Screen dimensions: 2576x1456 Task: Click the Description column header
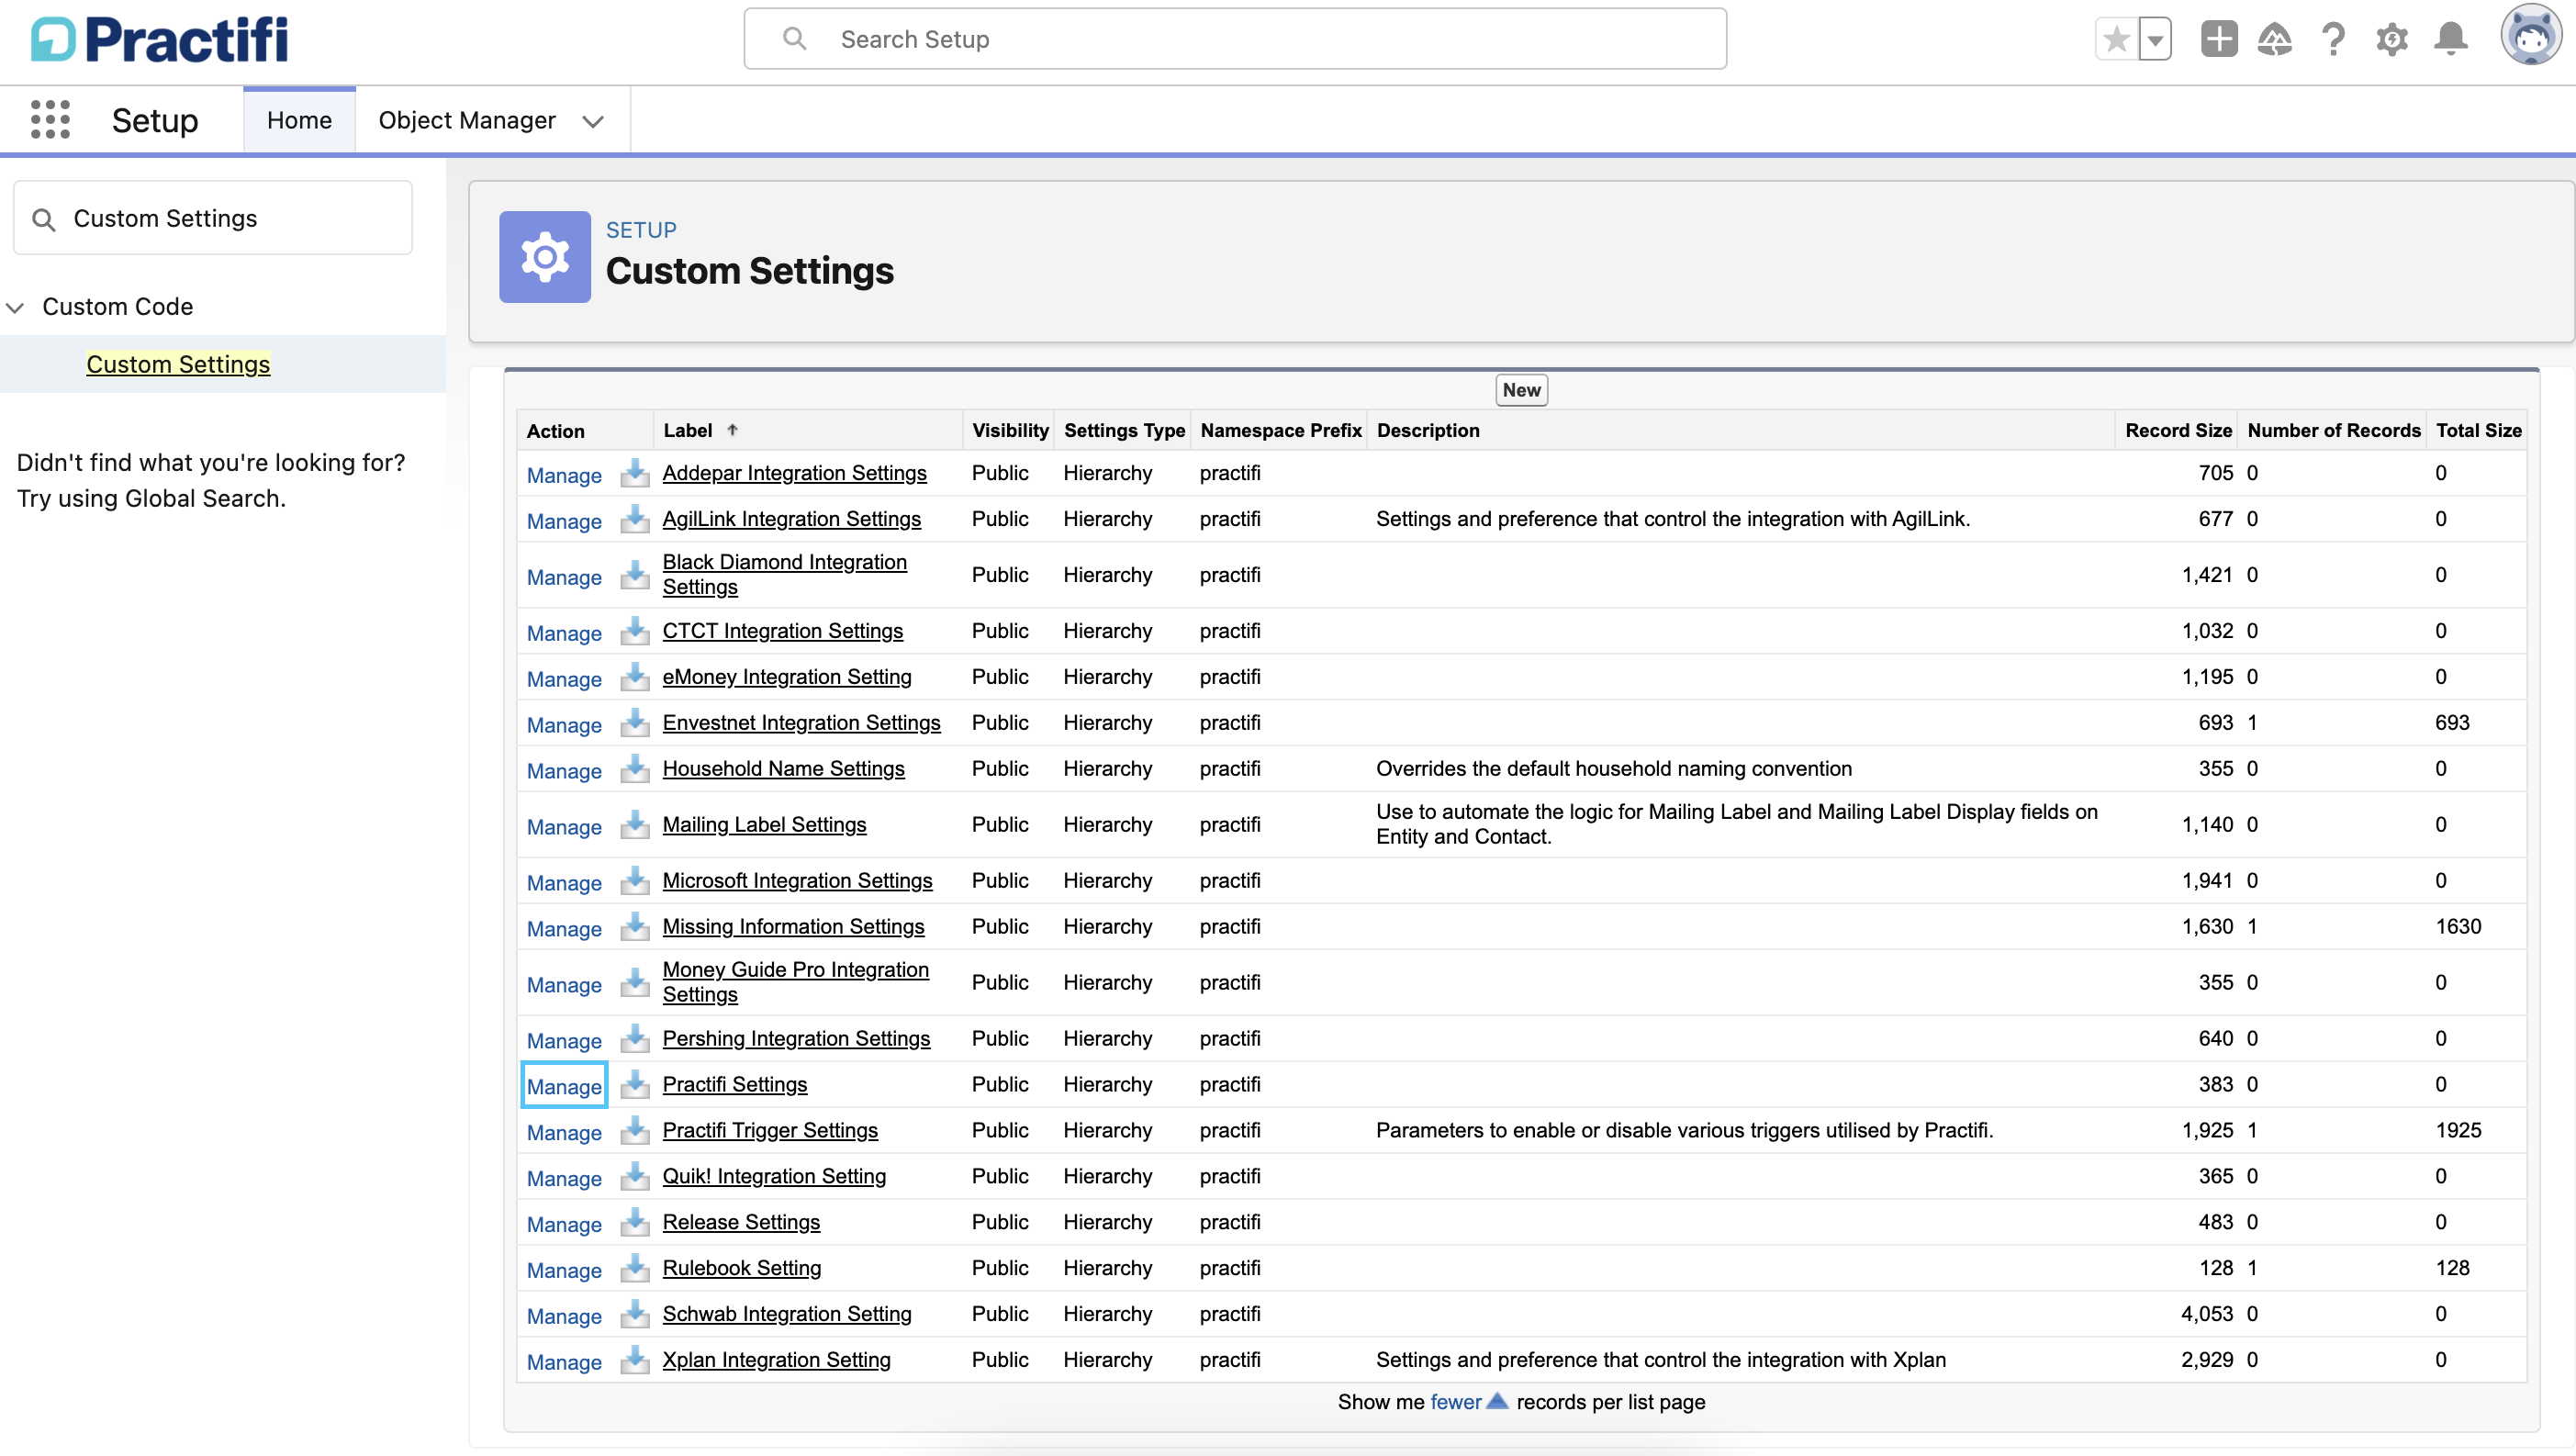pos(1428,431)
